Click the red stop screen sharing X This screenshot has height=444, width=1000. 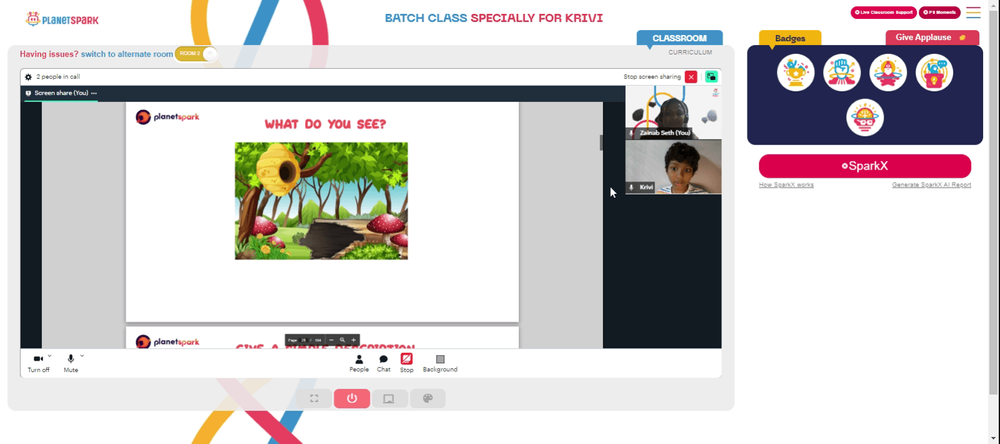pos(691,77)
